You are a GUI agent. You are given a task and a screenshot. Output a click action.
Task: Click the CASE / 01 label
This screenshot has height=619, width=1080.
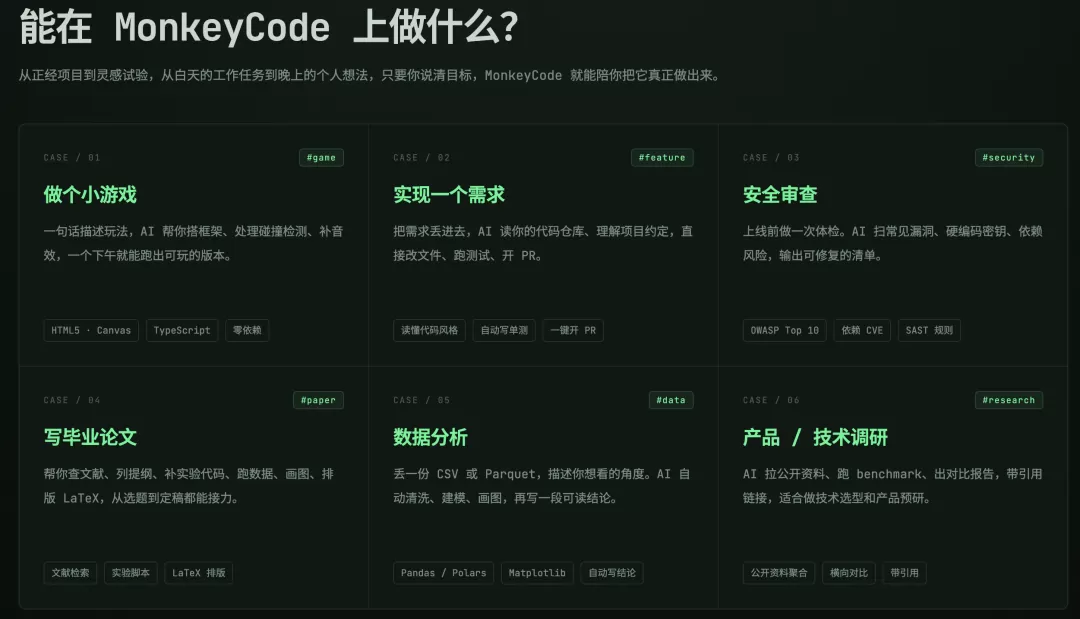point(72,158)
